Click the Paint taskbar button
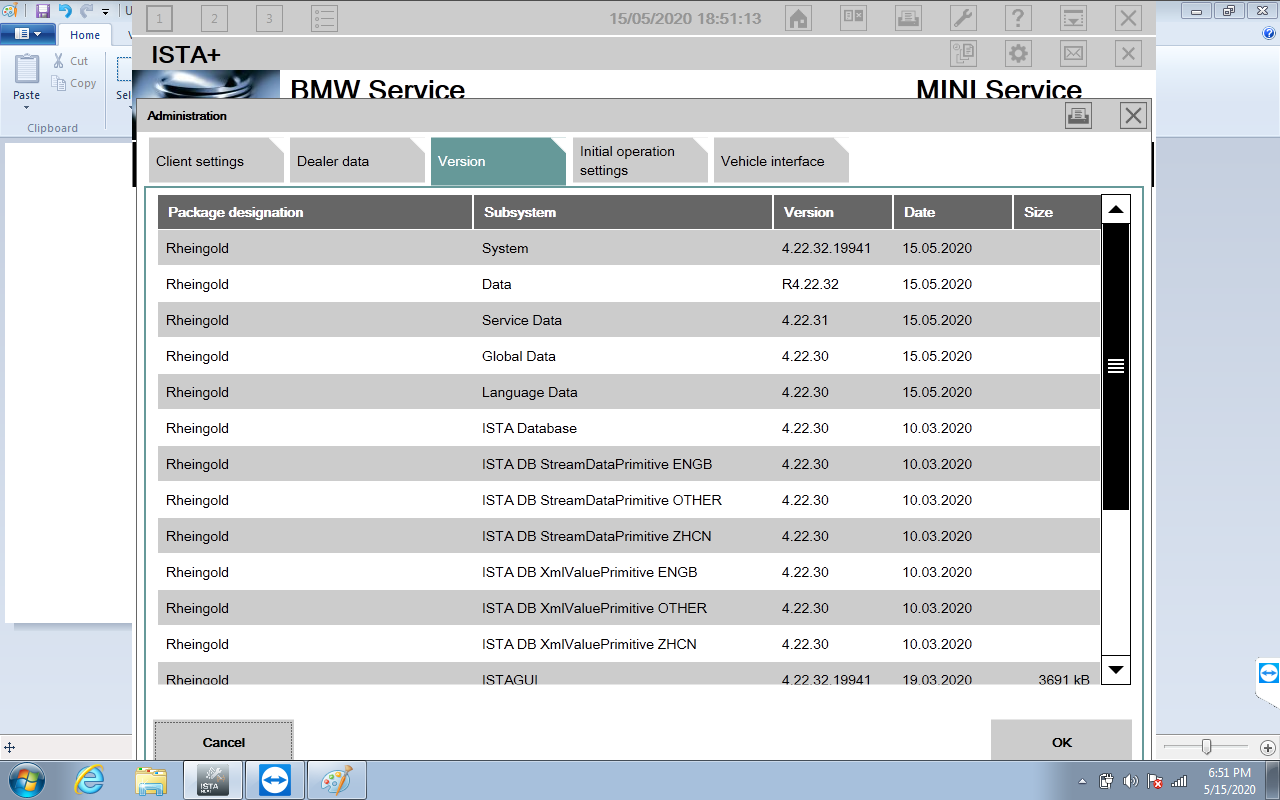 coord(335,780)
